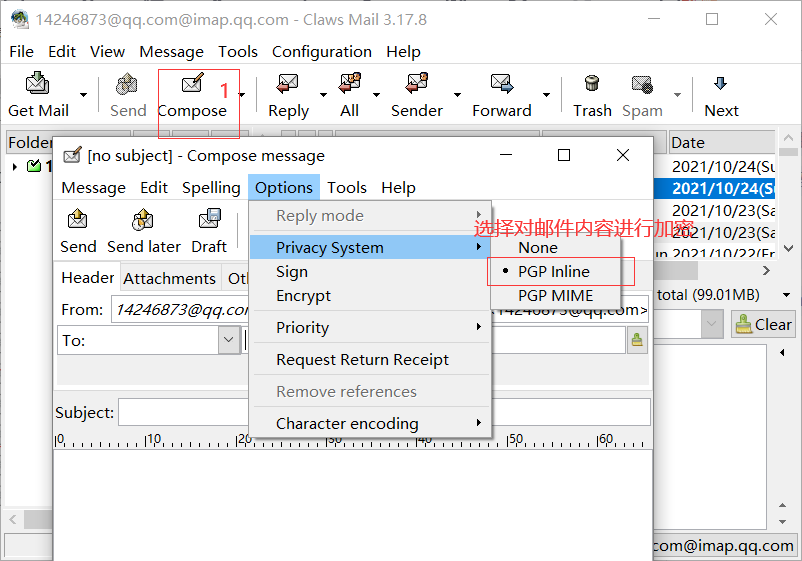The height and width of the screenshot is (561, 802).
Task: Open Edit menu in Compose window
Action: (154, 188)
